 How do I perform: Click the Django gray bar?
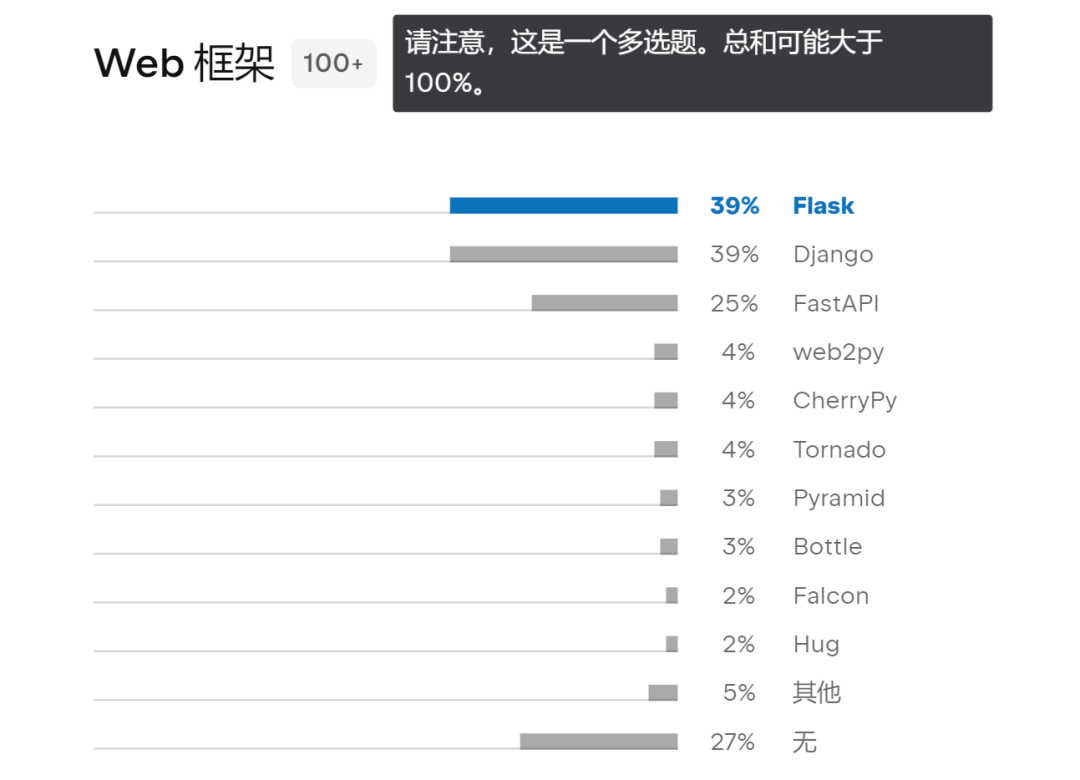click(563, 254)
